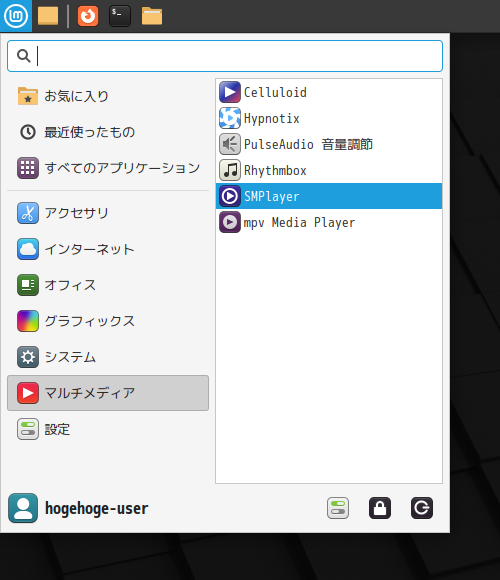Open settings manager button at menu bottom
Viewport: 500px width, 580px height.
pos(338,508)
